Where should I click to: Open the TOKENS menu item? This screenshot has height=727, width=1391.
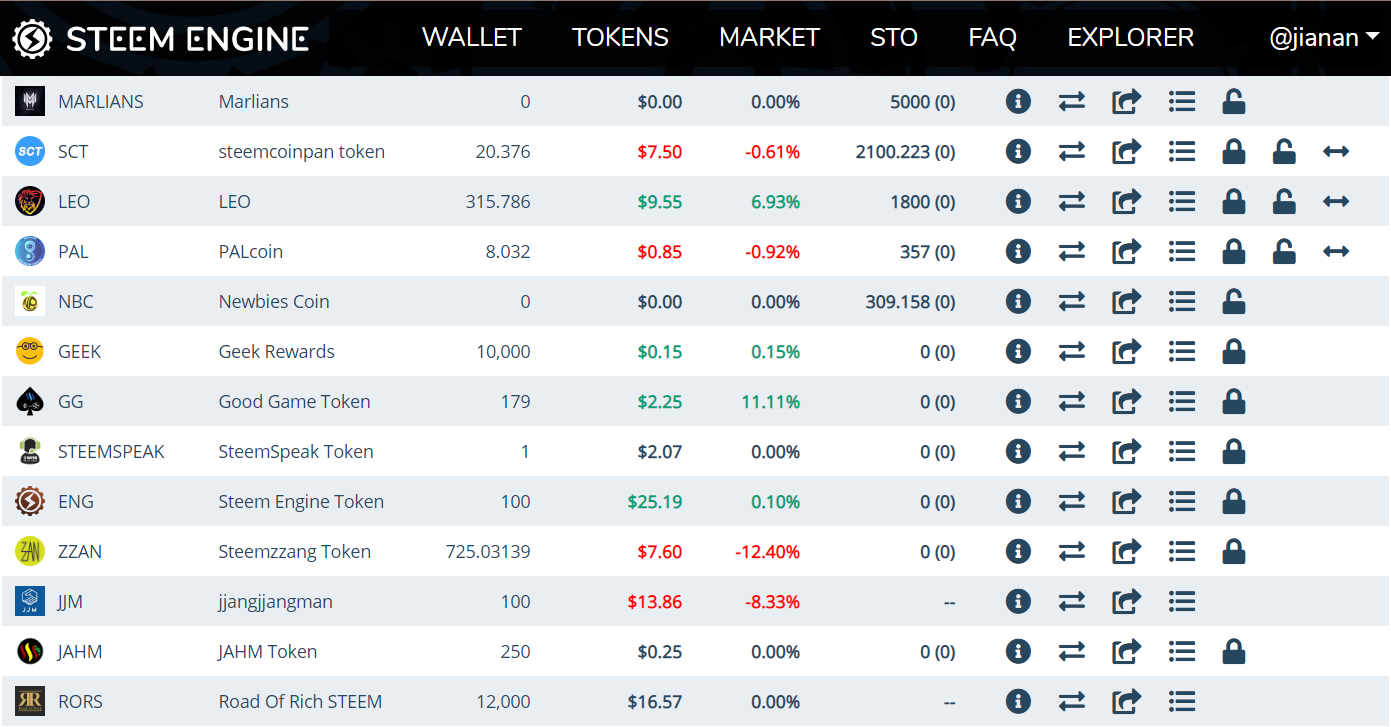tap(620, 38)
